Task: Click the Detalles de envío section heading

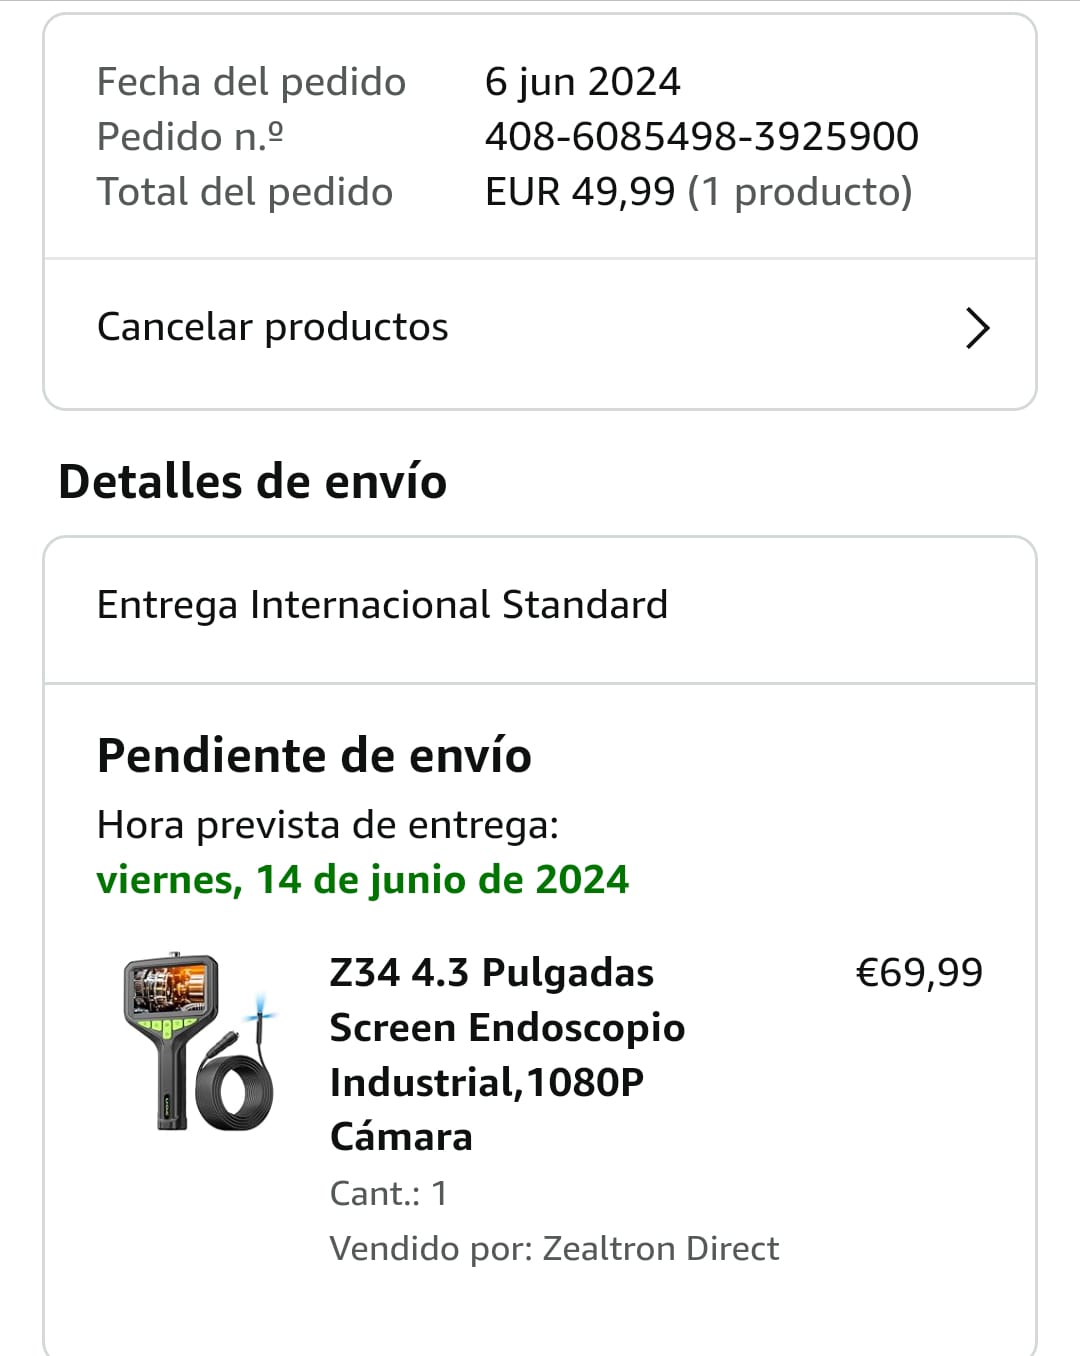Action: coord(252,481)
